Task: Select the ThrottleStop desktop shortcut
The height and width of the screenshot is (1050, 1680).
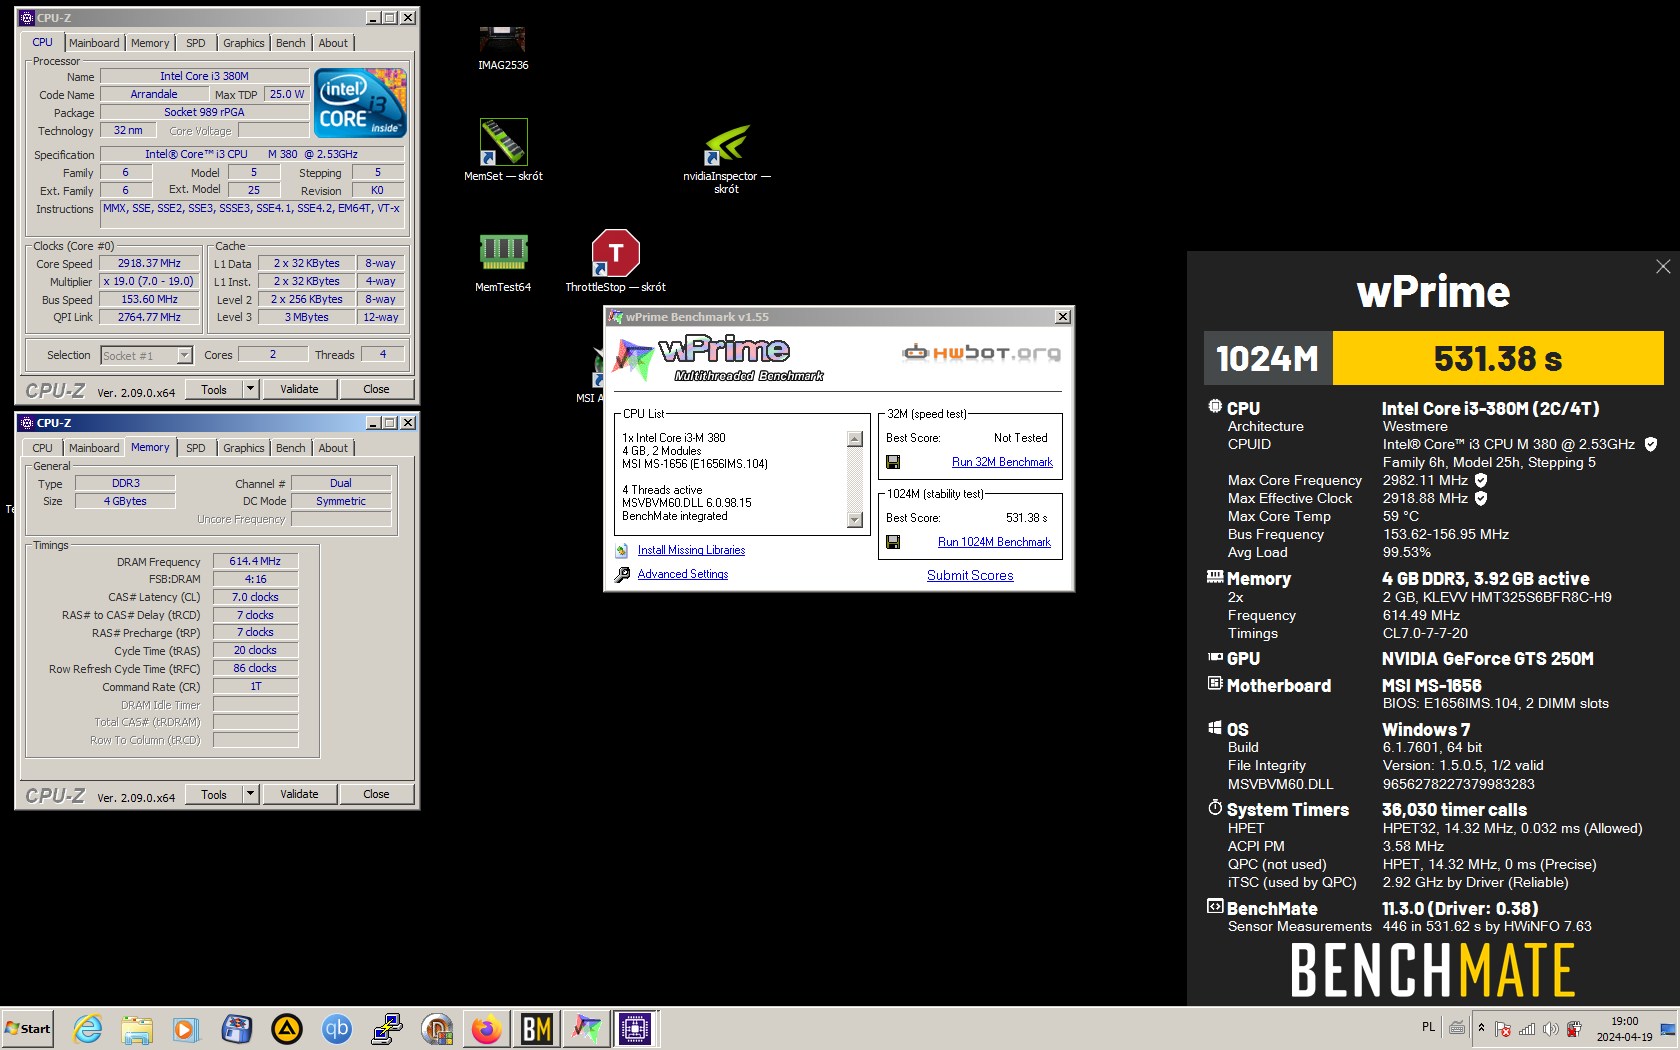Action: tap(615, 261)
